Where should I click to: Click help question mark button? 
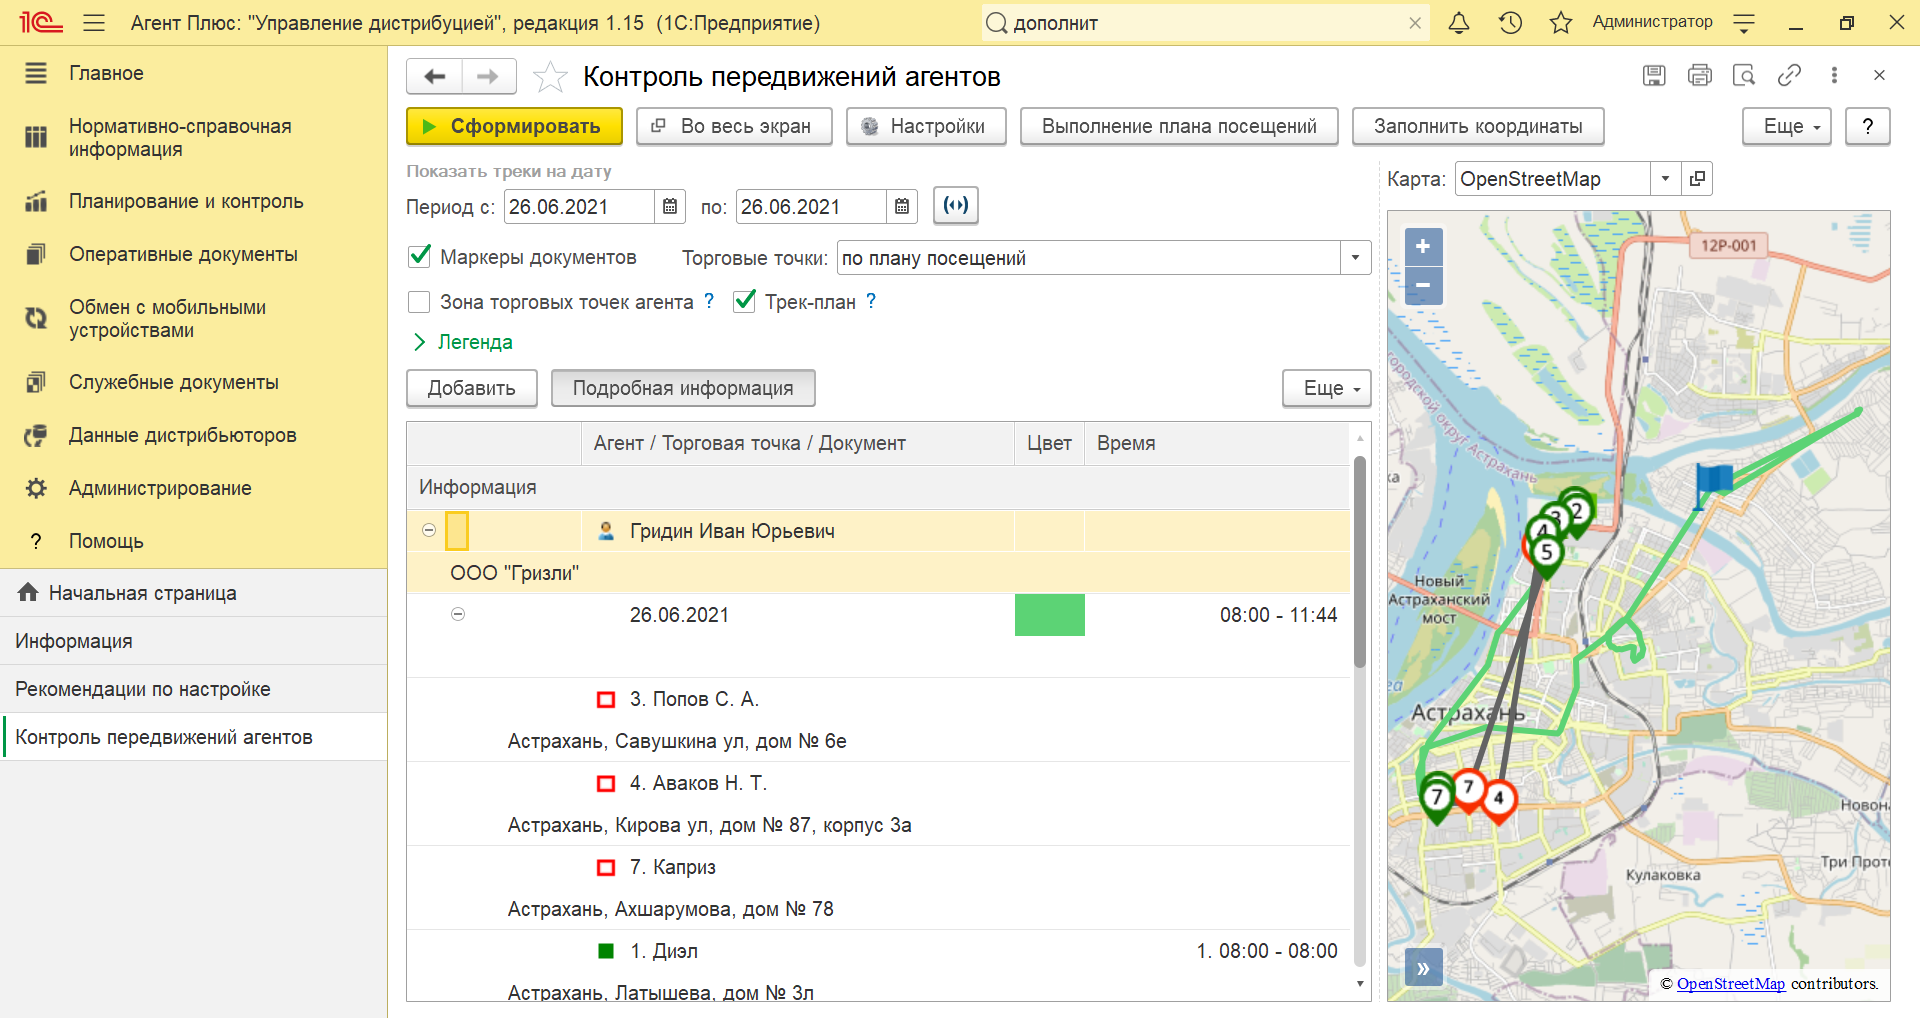(x=1867, y=126)
